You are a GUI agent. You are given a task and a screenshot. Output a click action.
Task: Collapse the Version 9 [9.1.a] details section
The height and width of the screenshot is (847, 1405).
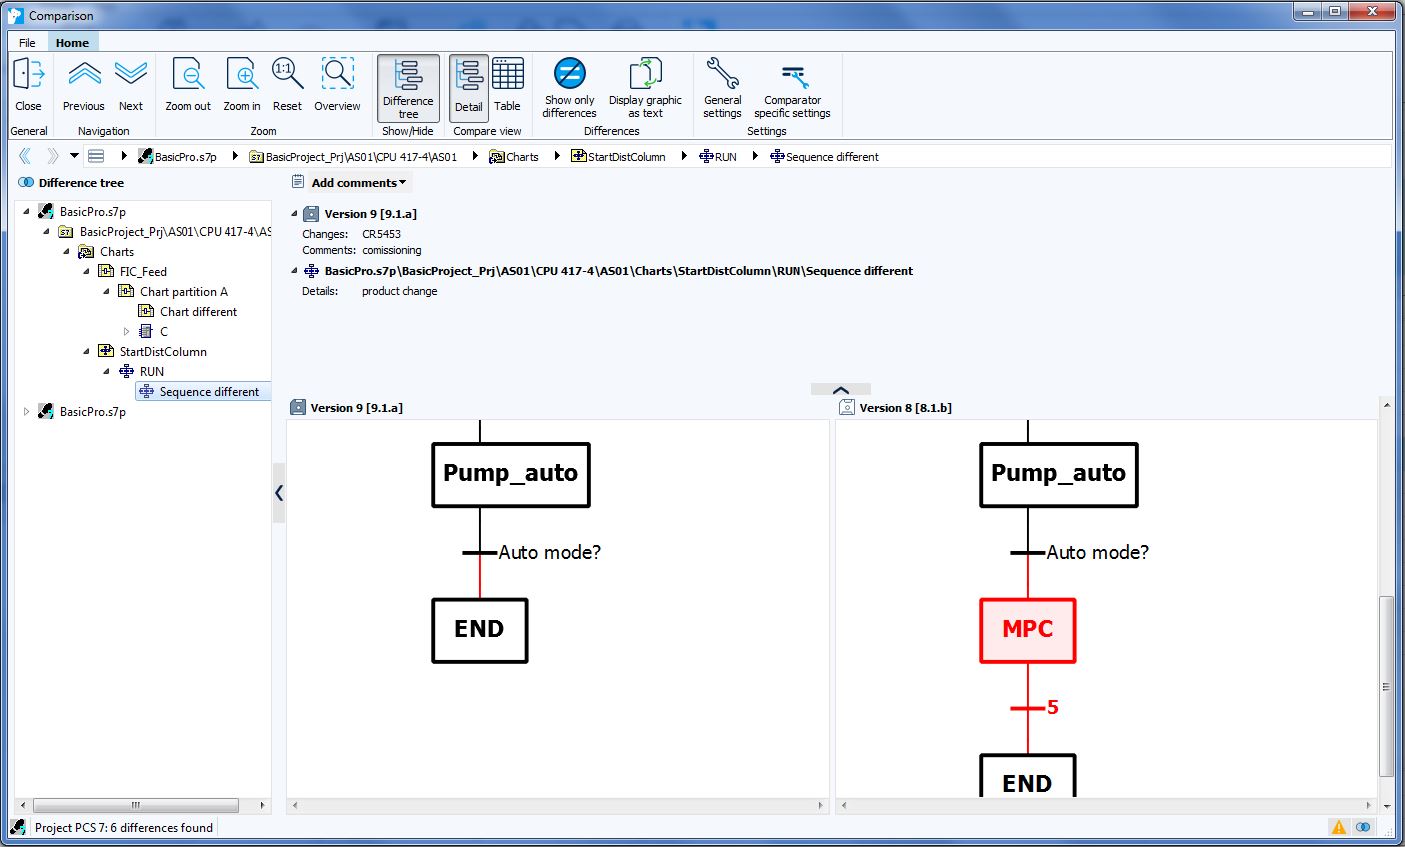point(294,213)
